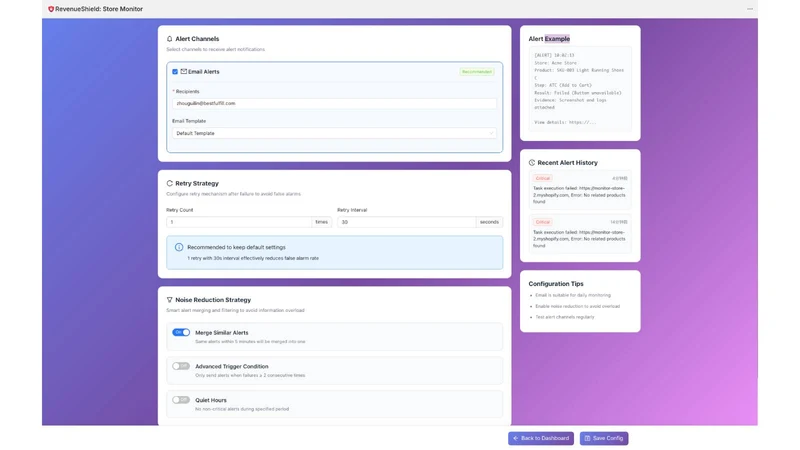The image size is (800, 450).
Task: Click 'Same alerts within 5 minutes' description
Action: point(250,342)
